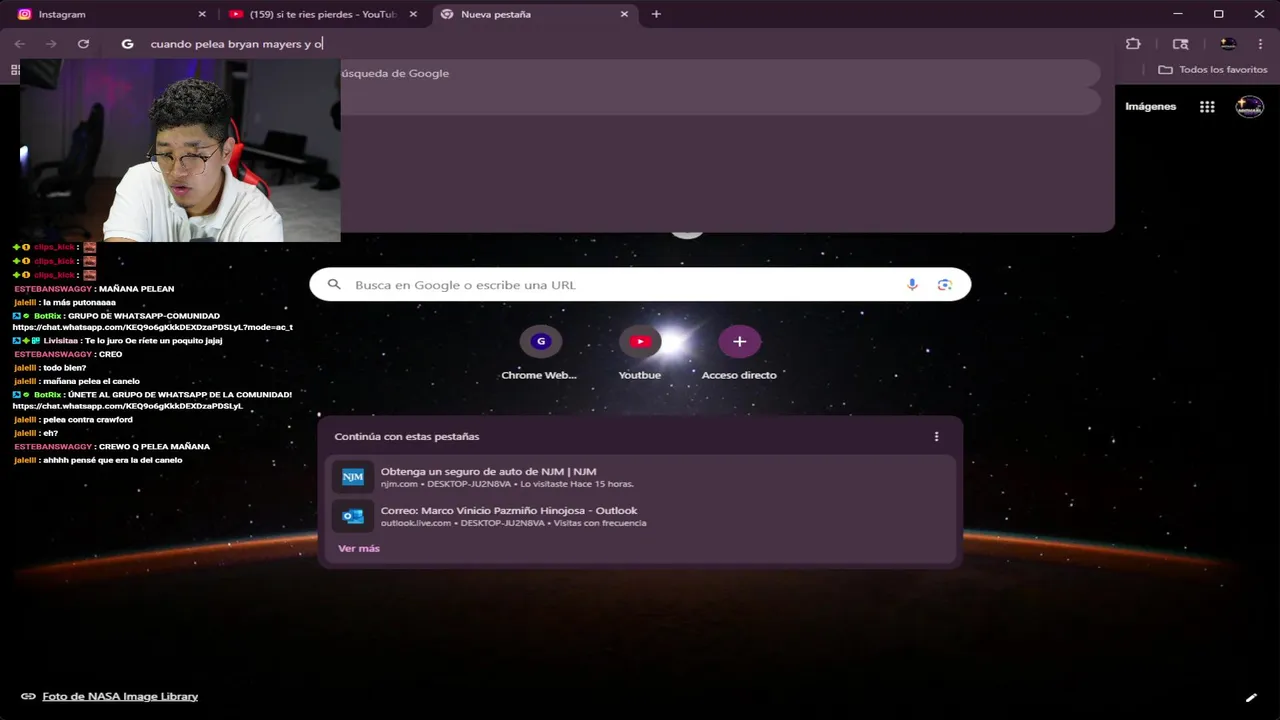Close the Instagram tab

(202, 14)
